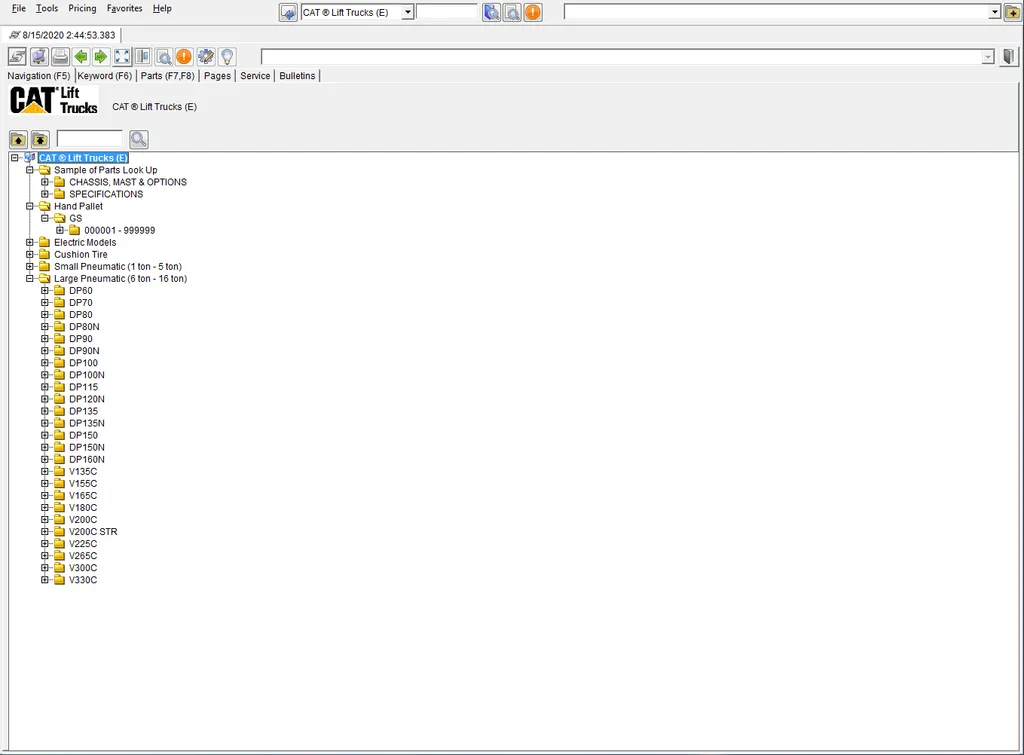Switch to the Service tab
This screenshot has width=1024, height=755.
(255, 76)
